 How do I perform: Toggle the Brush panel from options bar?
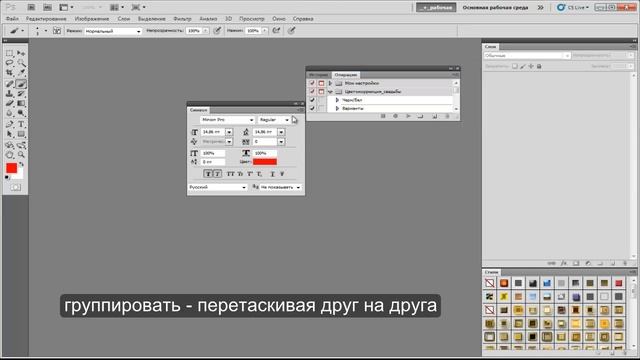[57, 31]
